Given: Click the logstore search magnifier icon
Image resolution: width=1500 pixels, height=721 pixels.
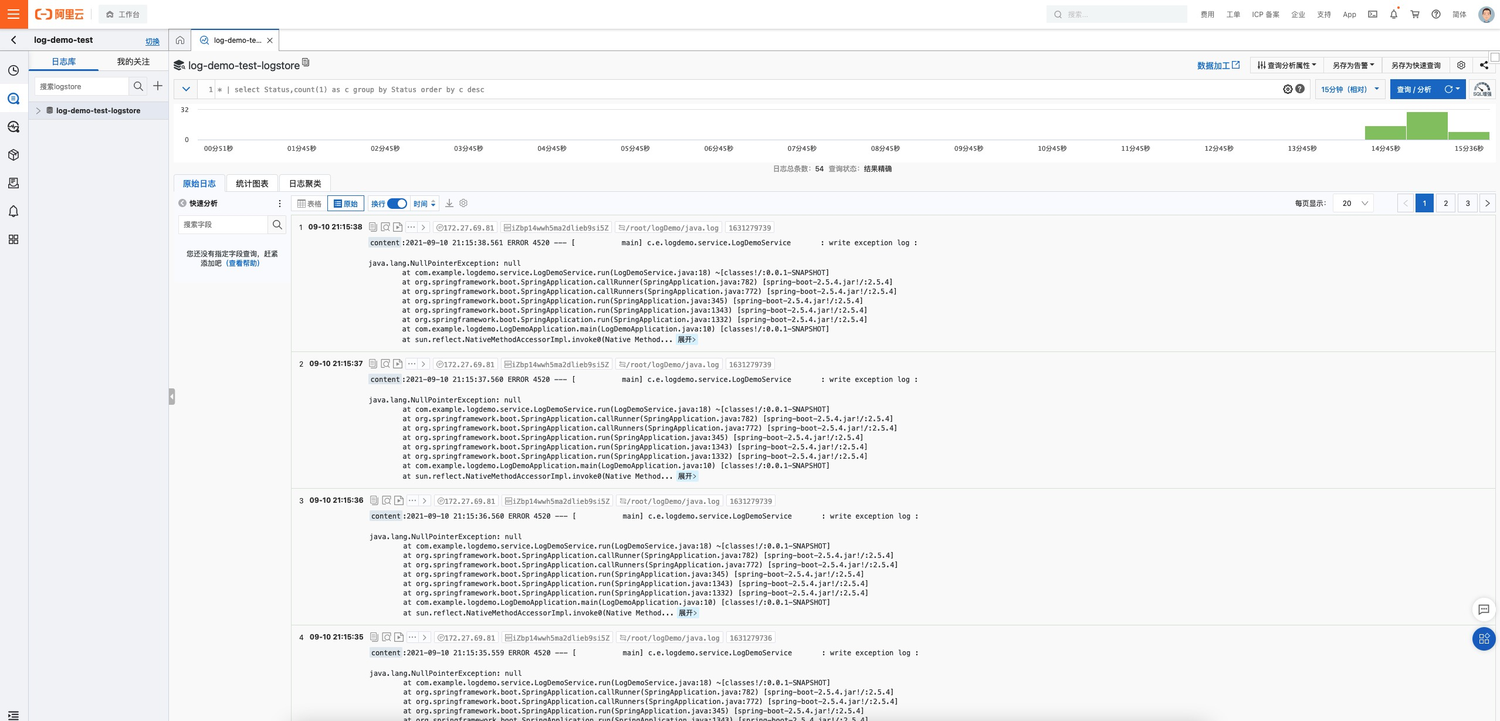Looking at the screenshot, I should click(x=138, y=86).
